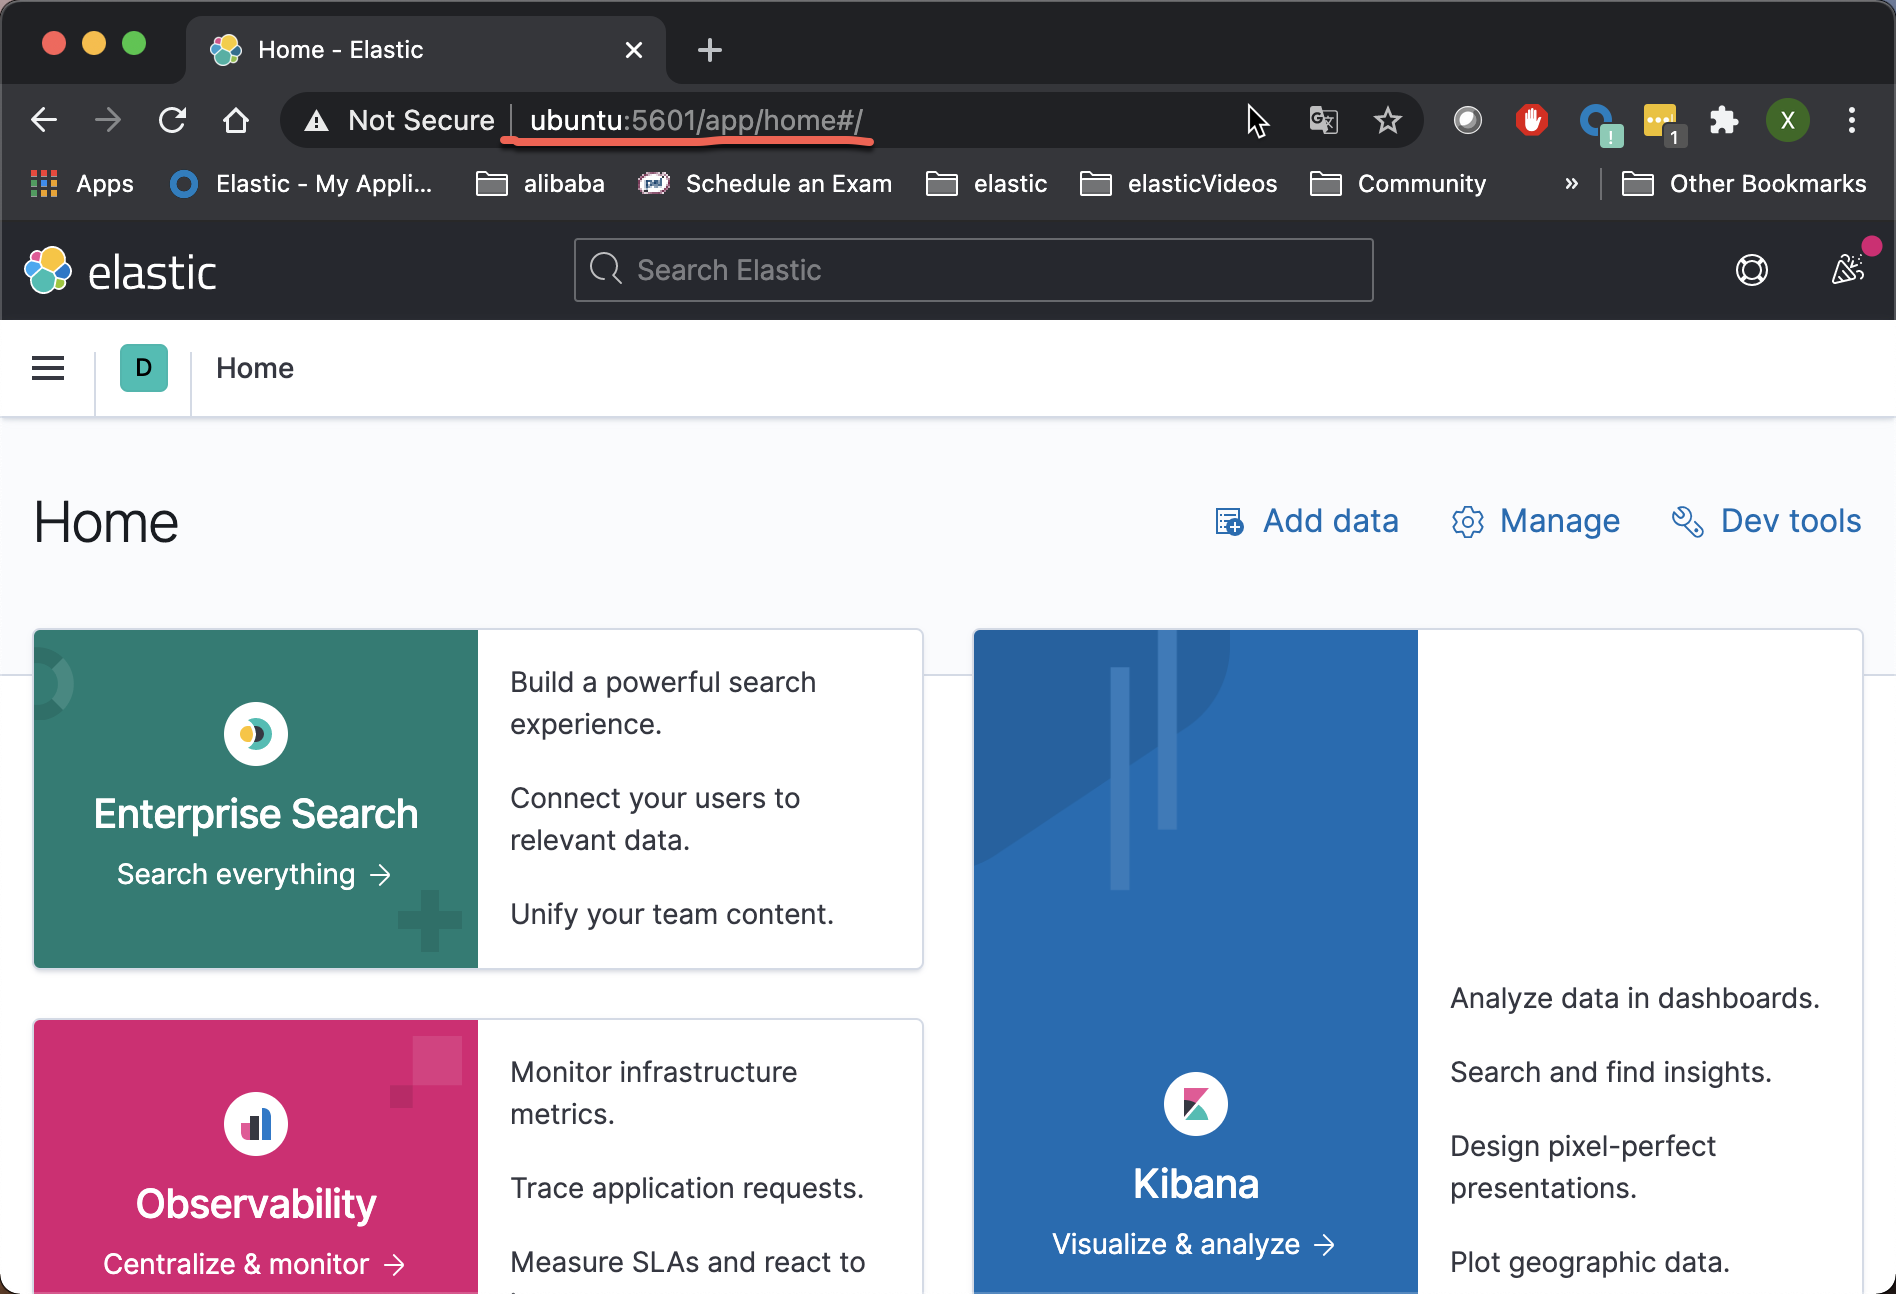Open the Community bookmarks folder
The width and height of the screenshot is (1896, 1294).
[x=1397, y=183]
